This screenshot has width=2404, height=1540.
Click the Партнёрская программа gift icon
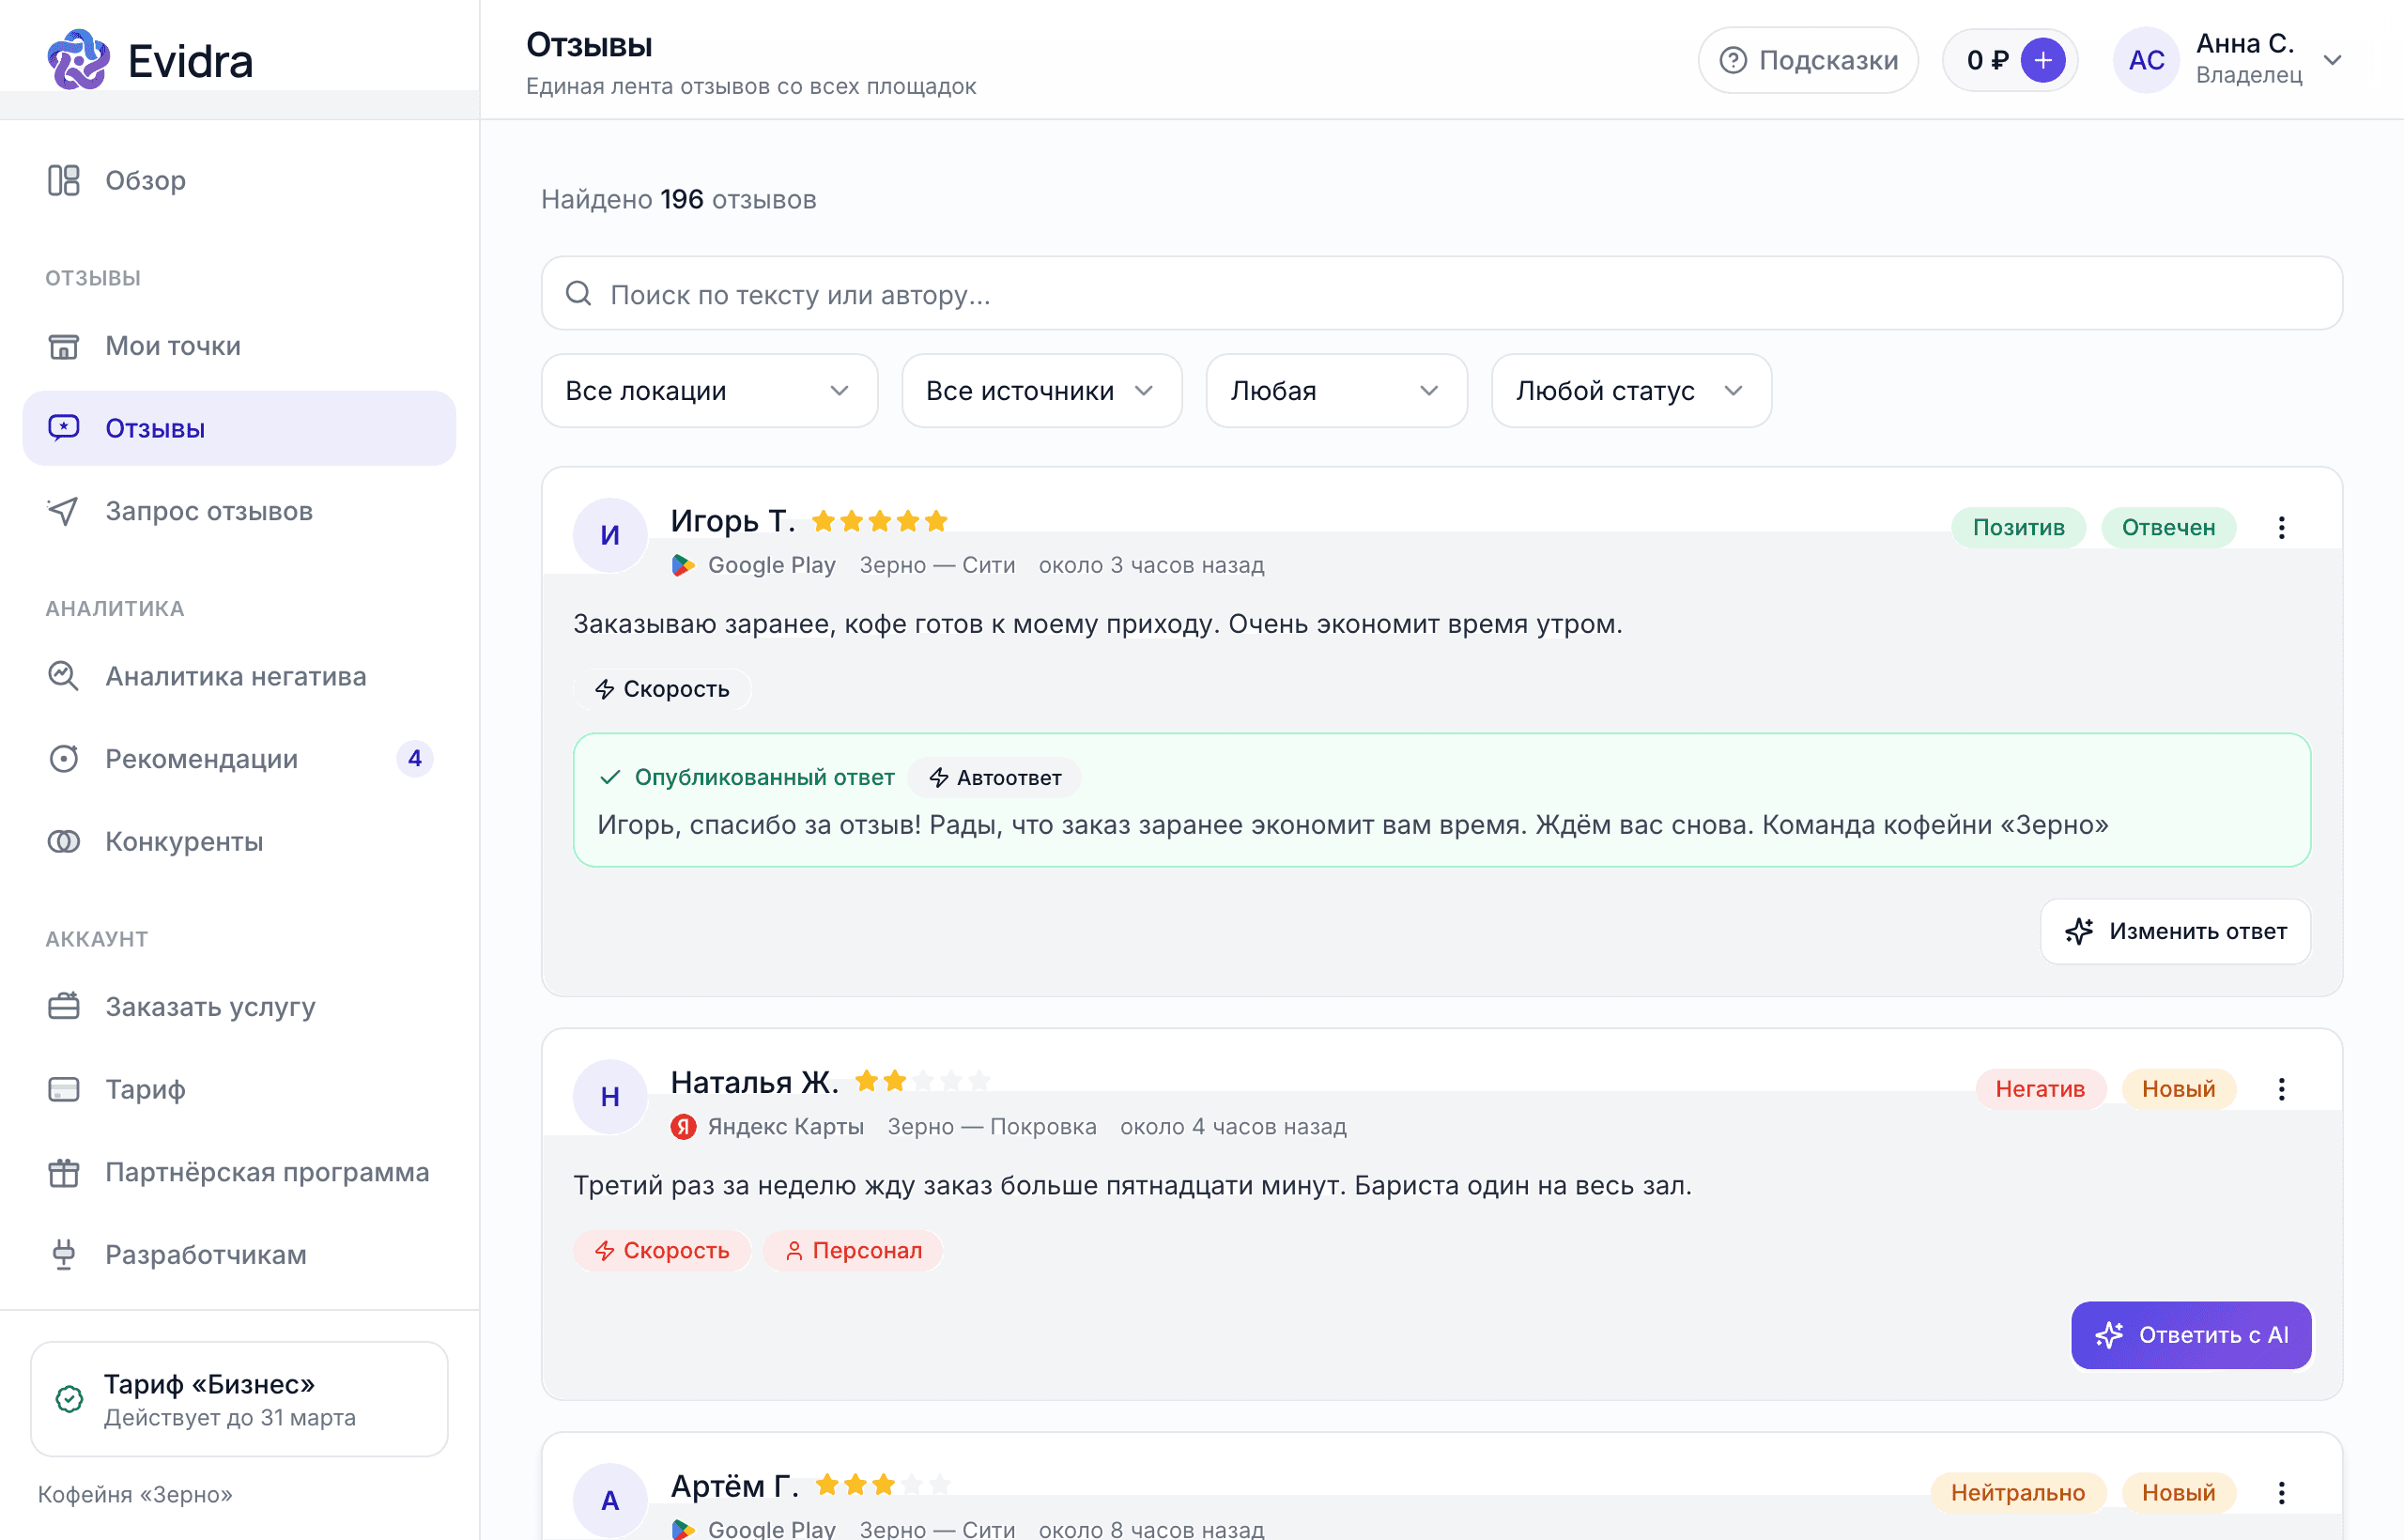click(x=64, y=1172)
